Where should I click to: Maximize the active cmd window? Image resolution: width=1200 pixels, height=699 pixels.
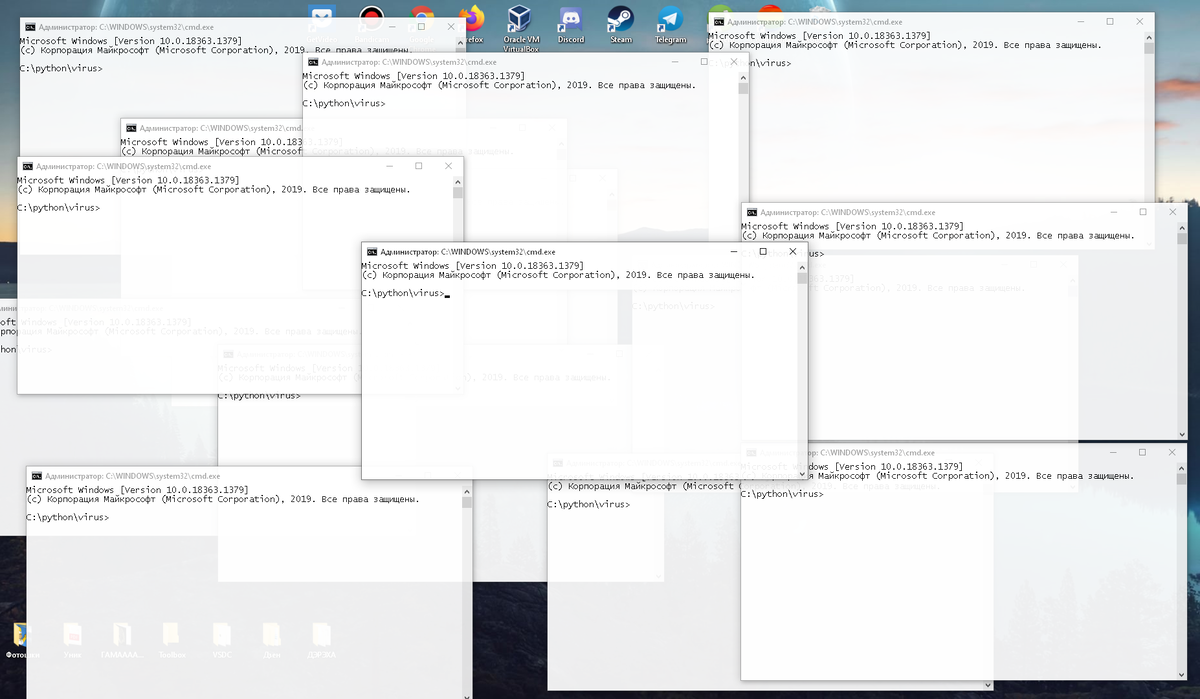click(x=762, y=252)
